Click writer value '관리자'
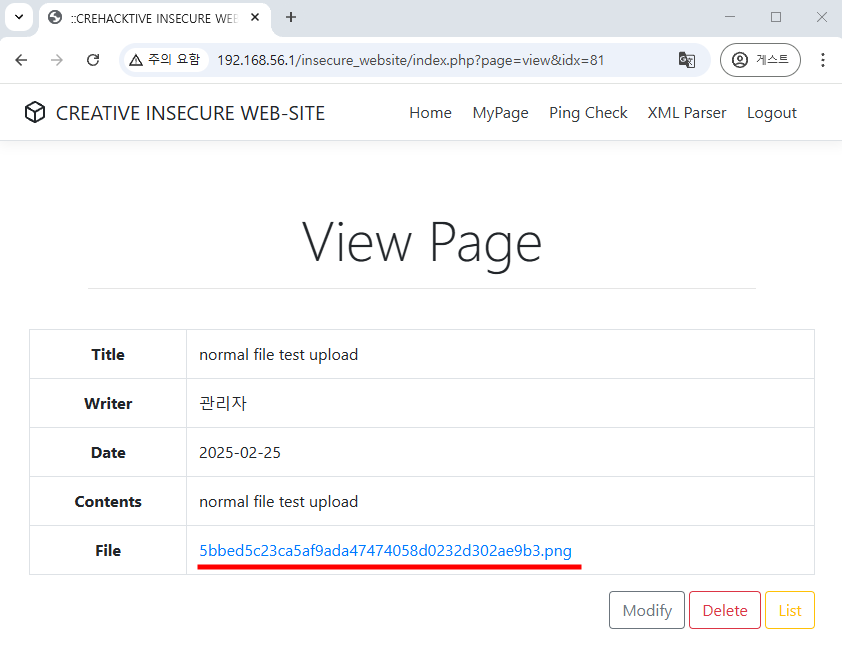Screen dimensions: 842x651 [223, 403]
